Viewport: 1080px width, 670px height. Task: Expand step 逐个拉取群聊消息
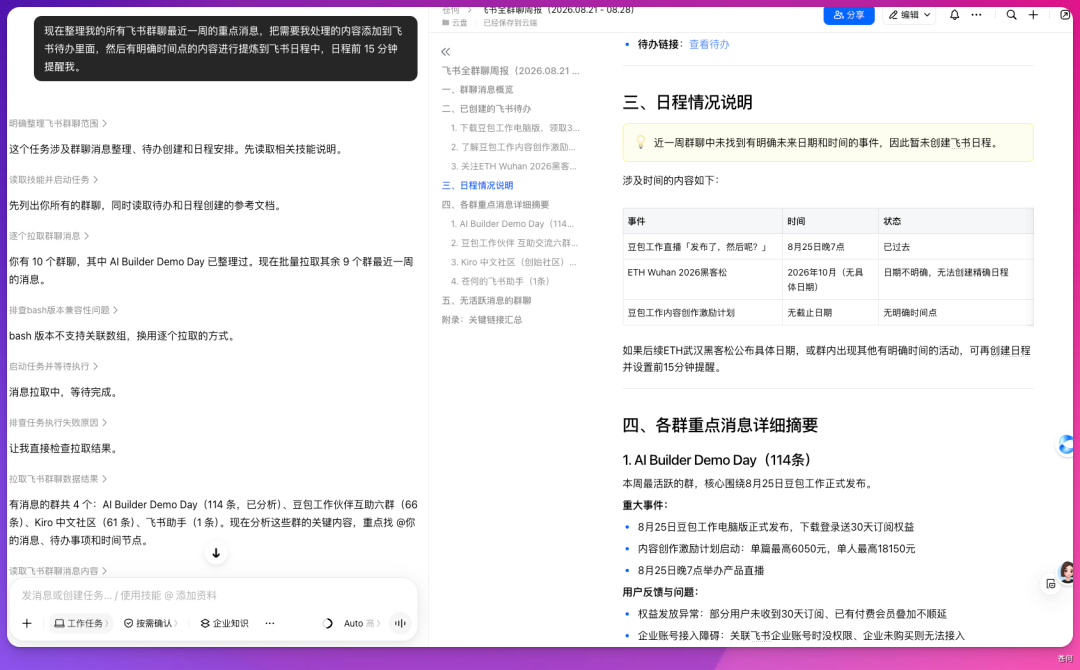coord(49,236)
